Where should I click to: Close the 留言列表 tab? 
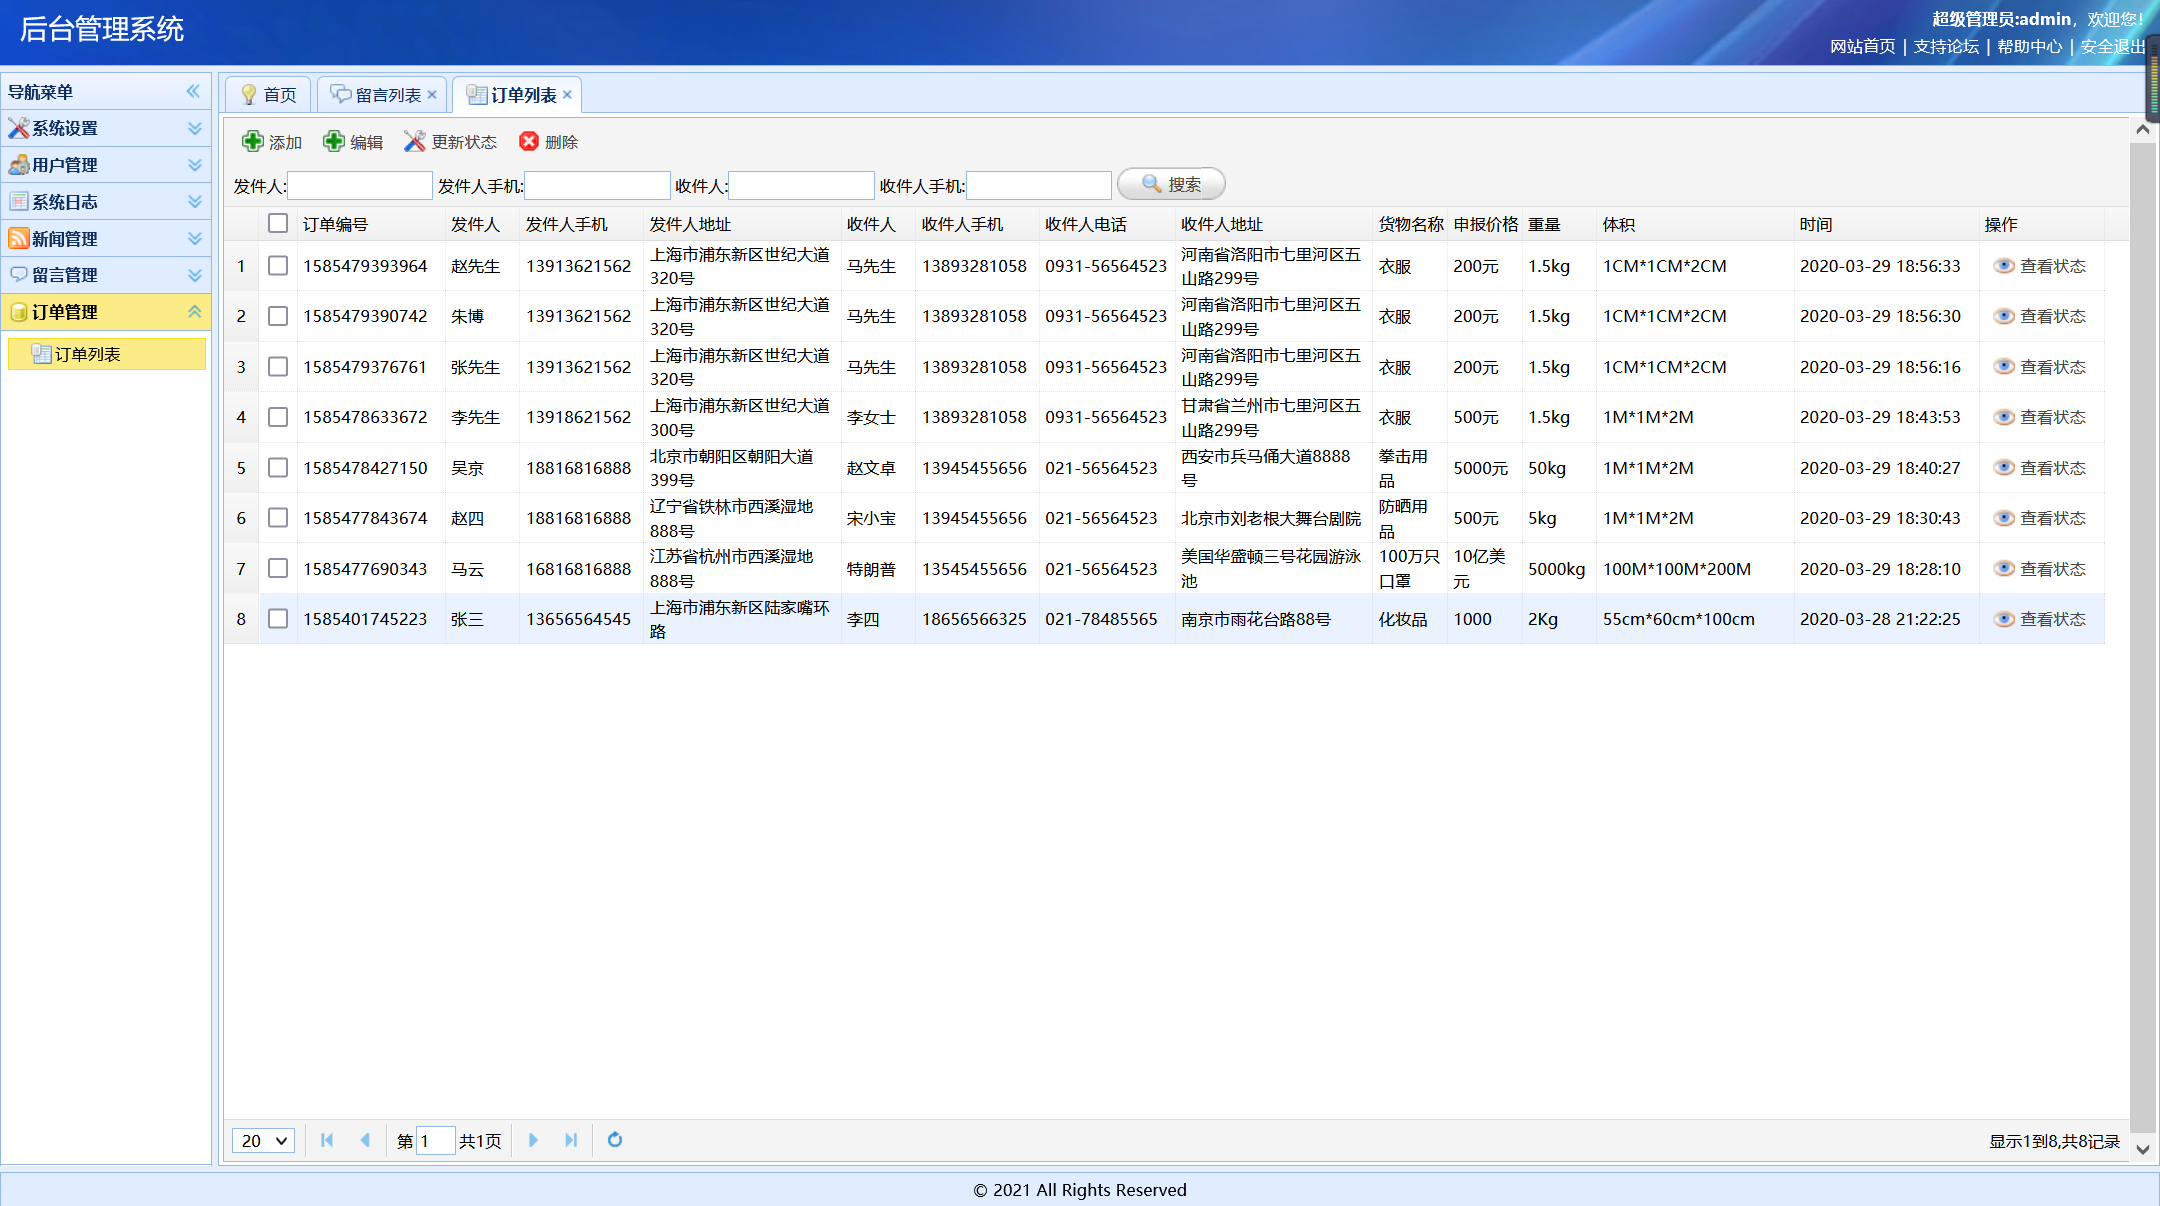(x=432, y=94)
